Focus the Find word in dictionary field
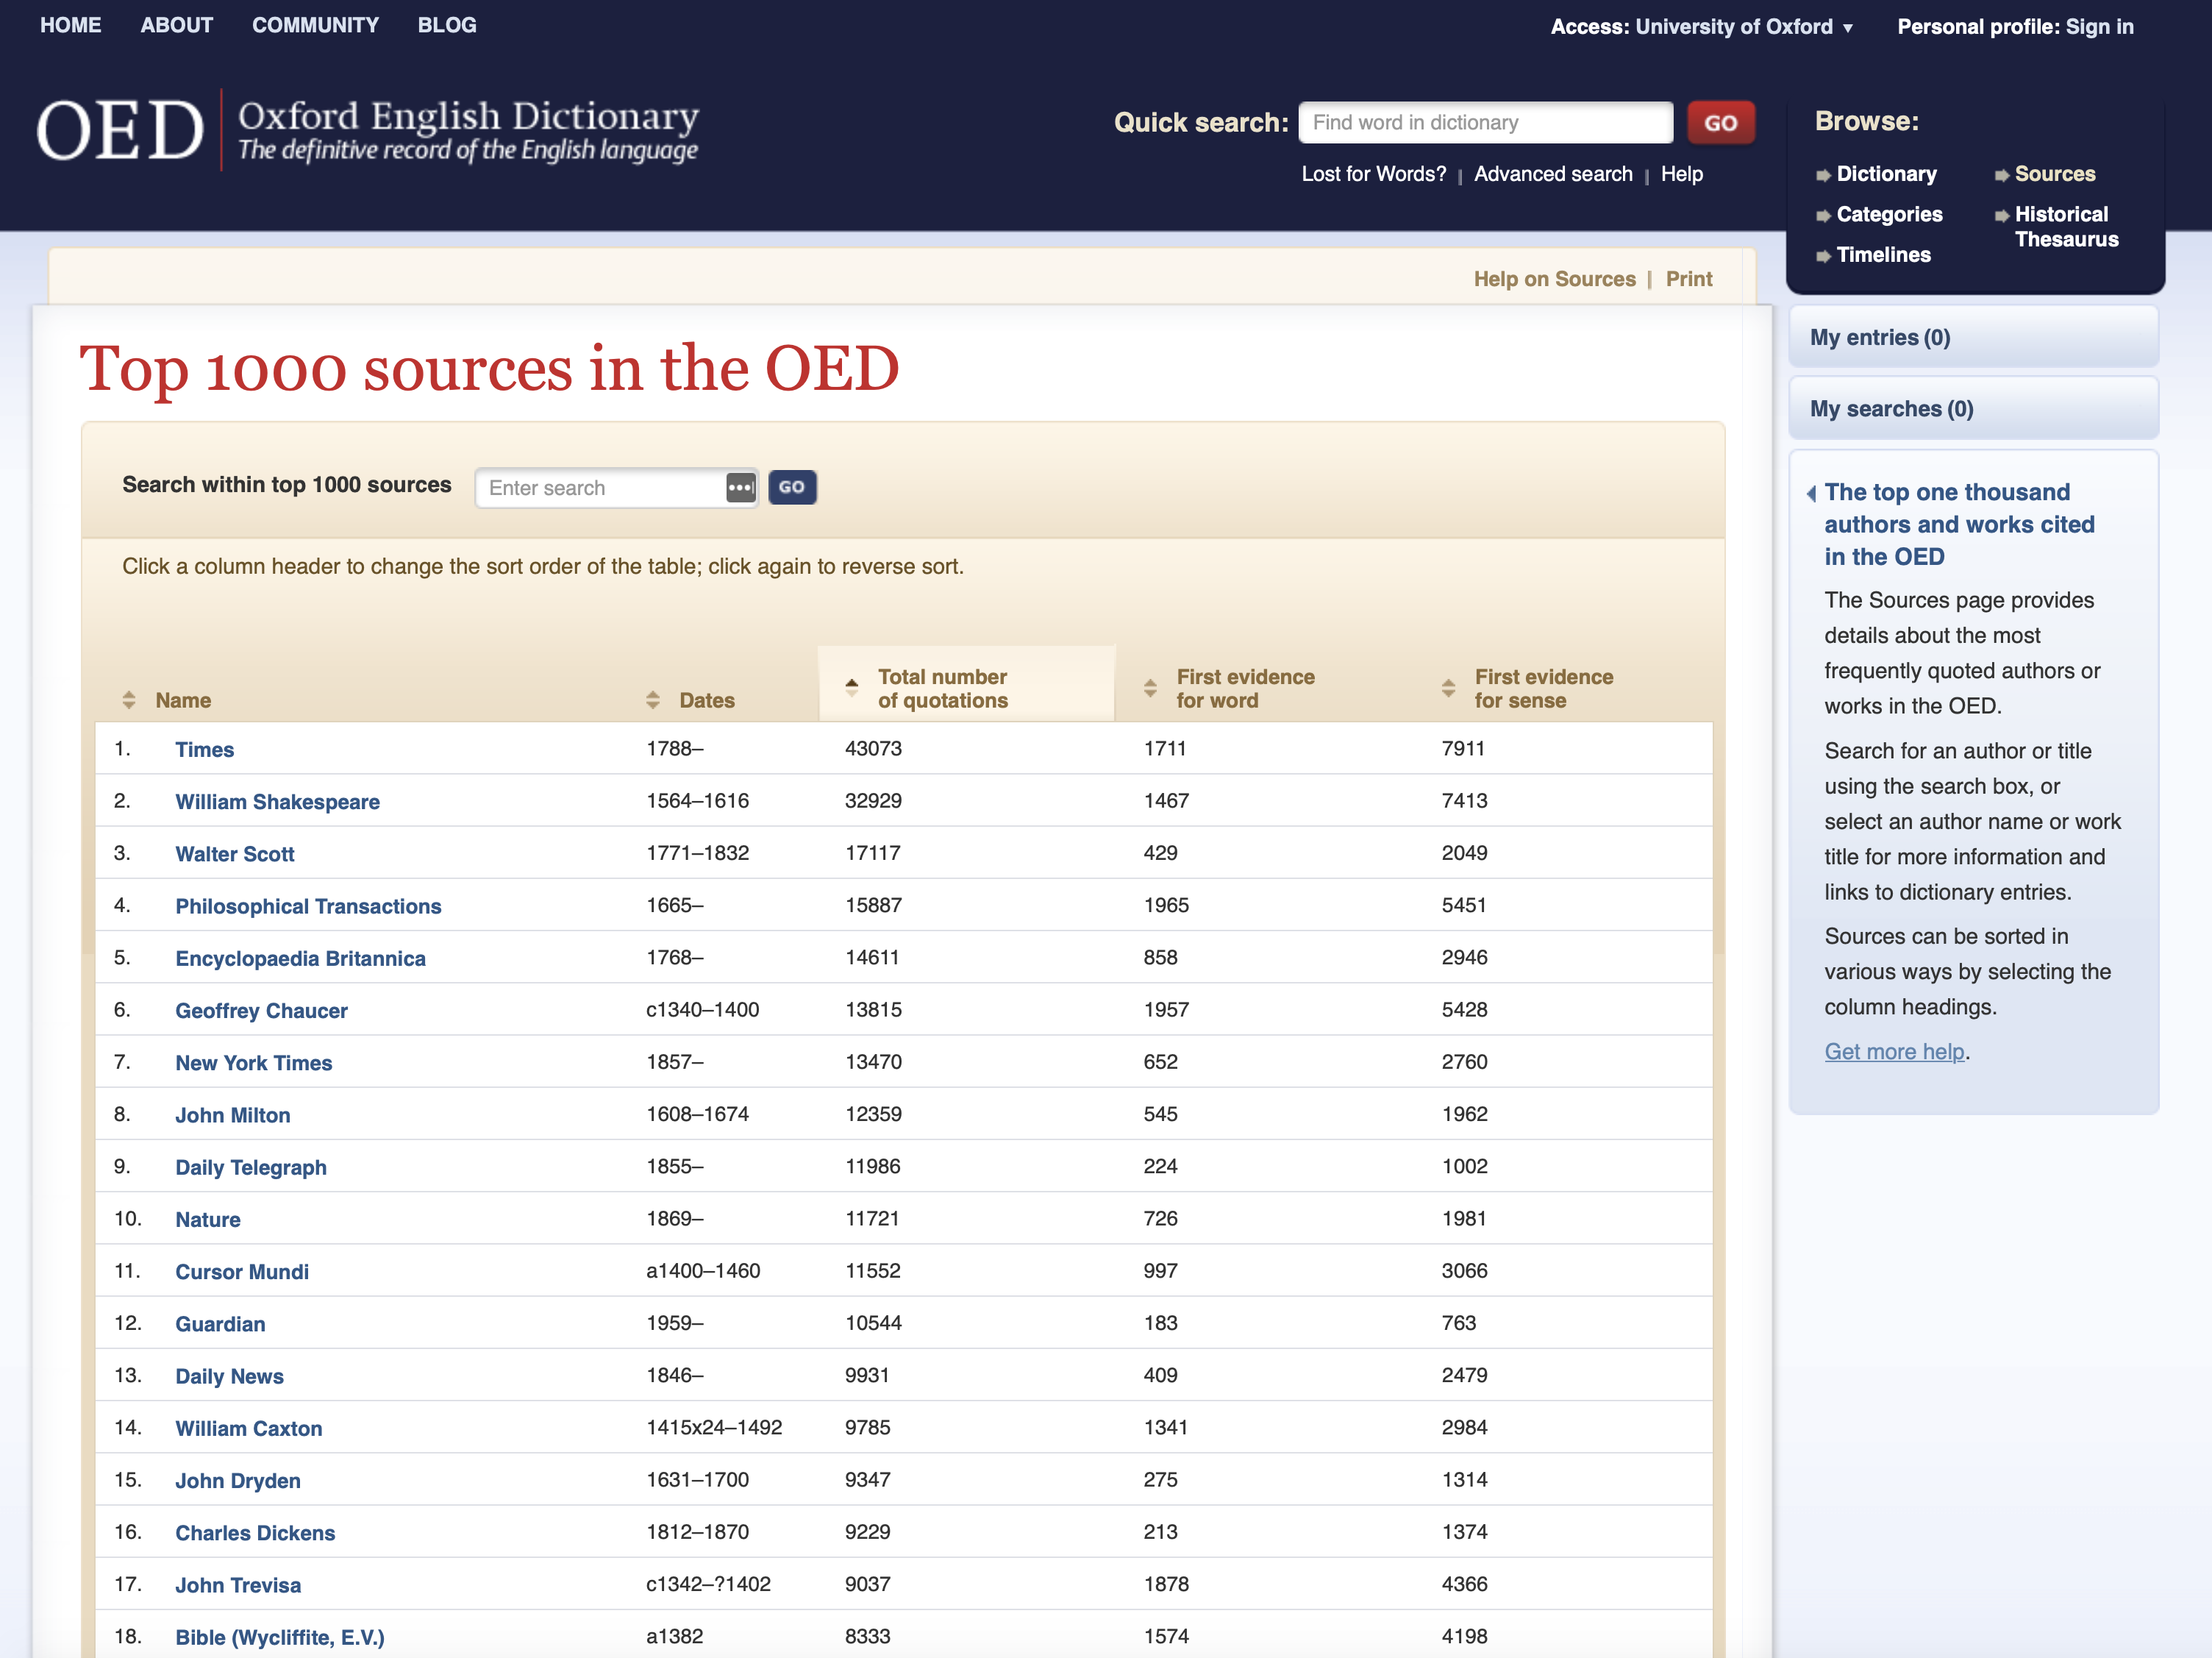This screenshot has width=2212, height=1658. coord(1484,123)
